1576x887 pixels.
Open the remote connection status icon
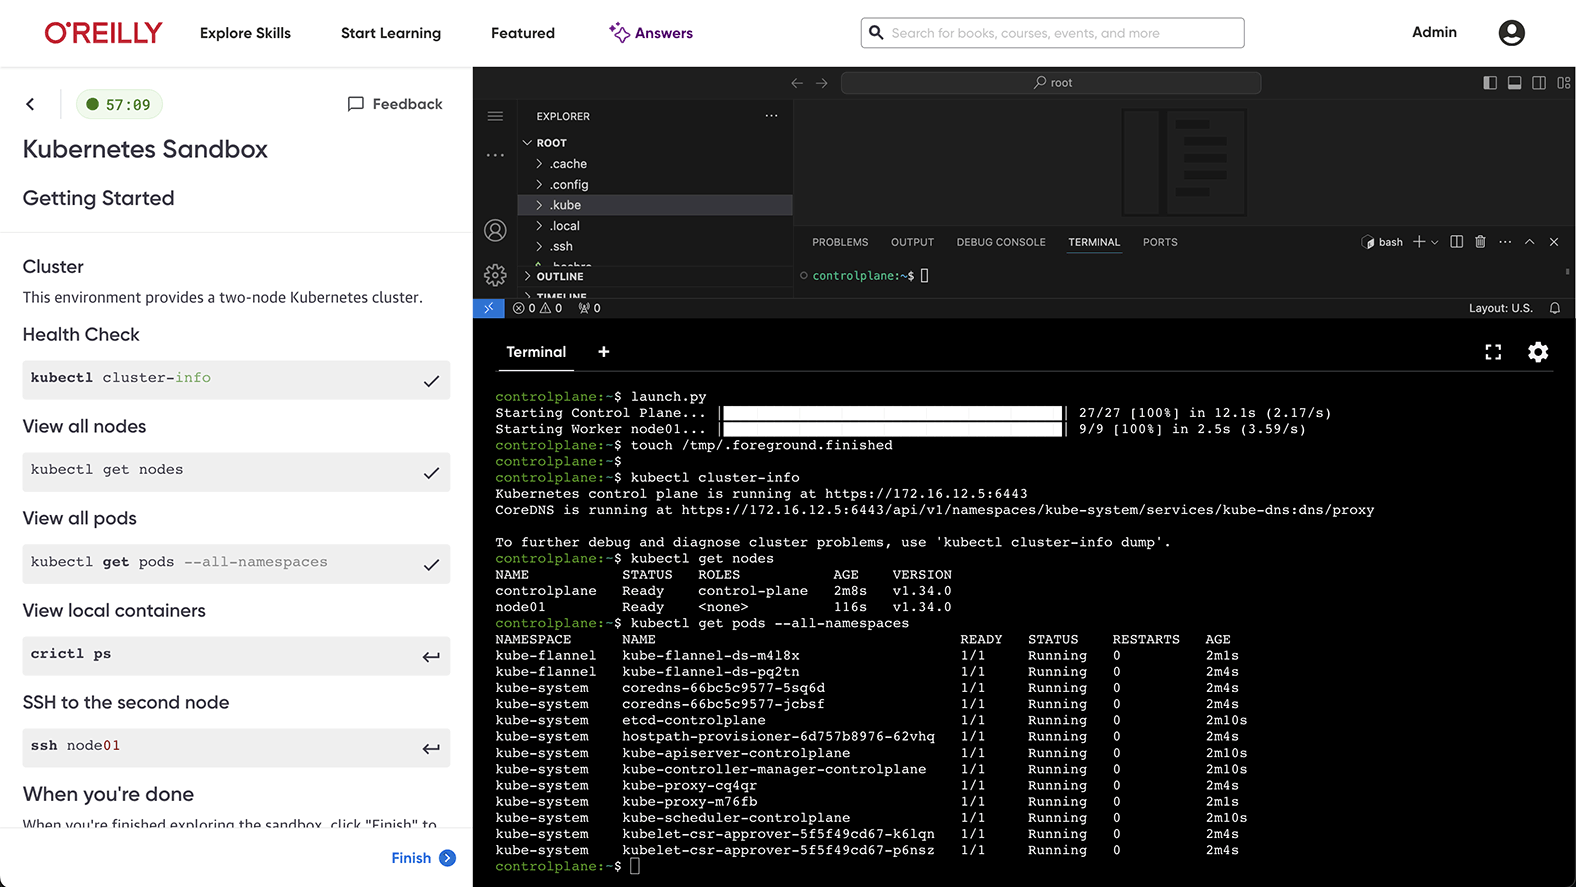tap(488, 308)
